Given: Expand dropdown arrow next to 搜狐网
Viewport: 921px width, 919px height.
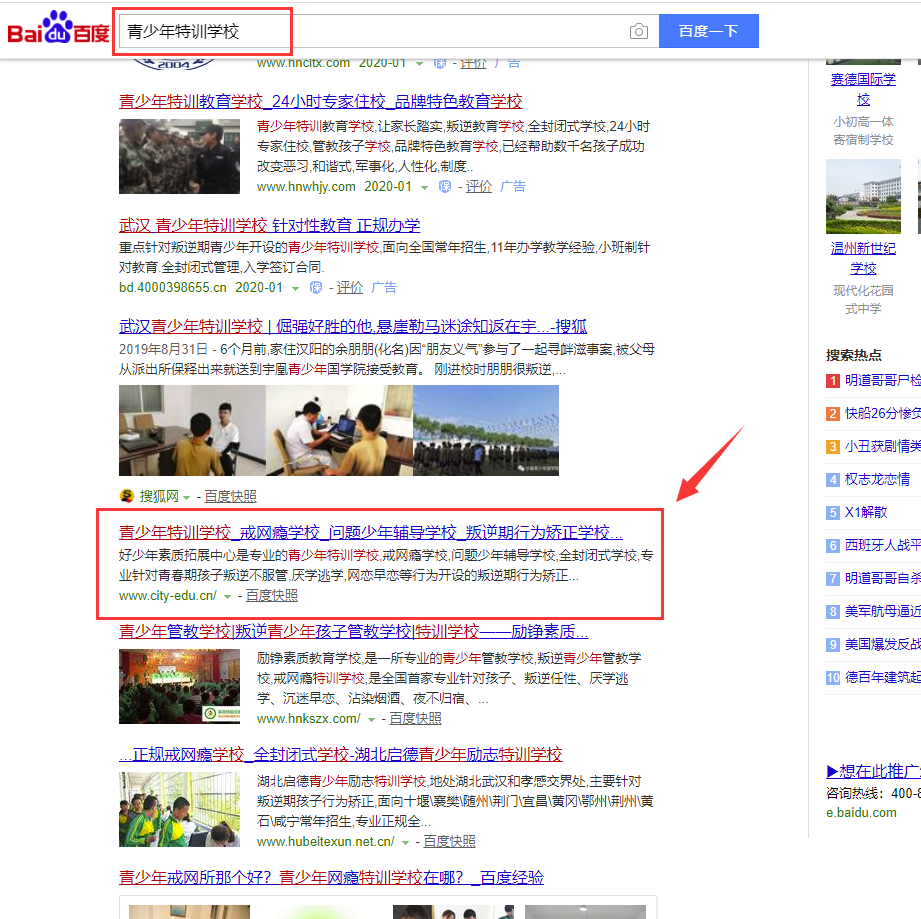Looking at the screenshot, I should [x=186, y=498].
